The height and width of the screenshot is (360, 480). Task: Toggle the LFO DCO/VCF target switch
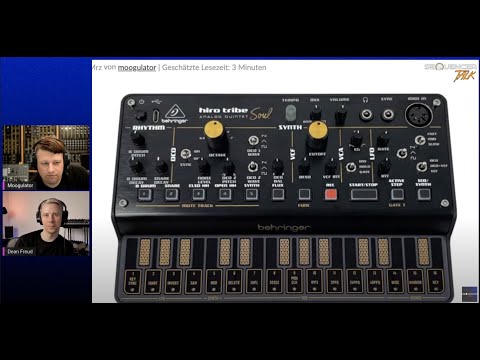coord(421,166)
